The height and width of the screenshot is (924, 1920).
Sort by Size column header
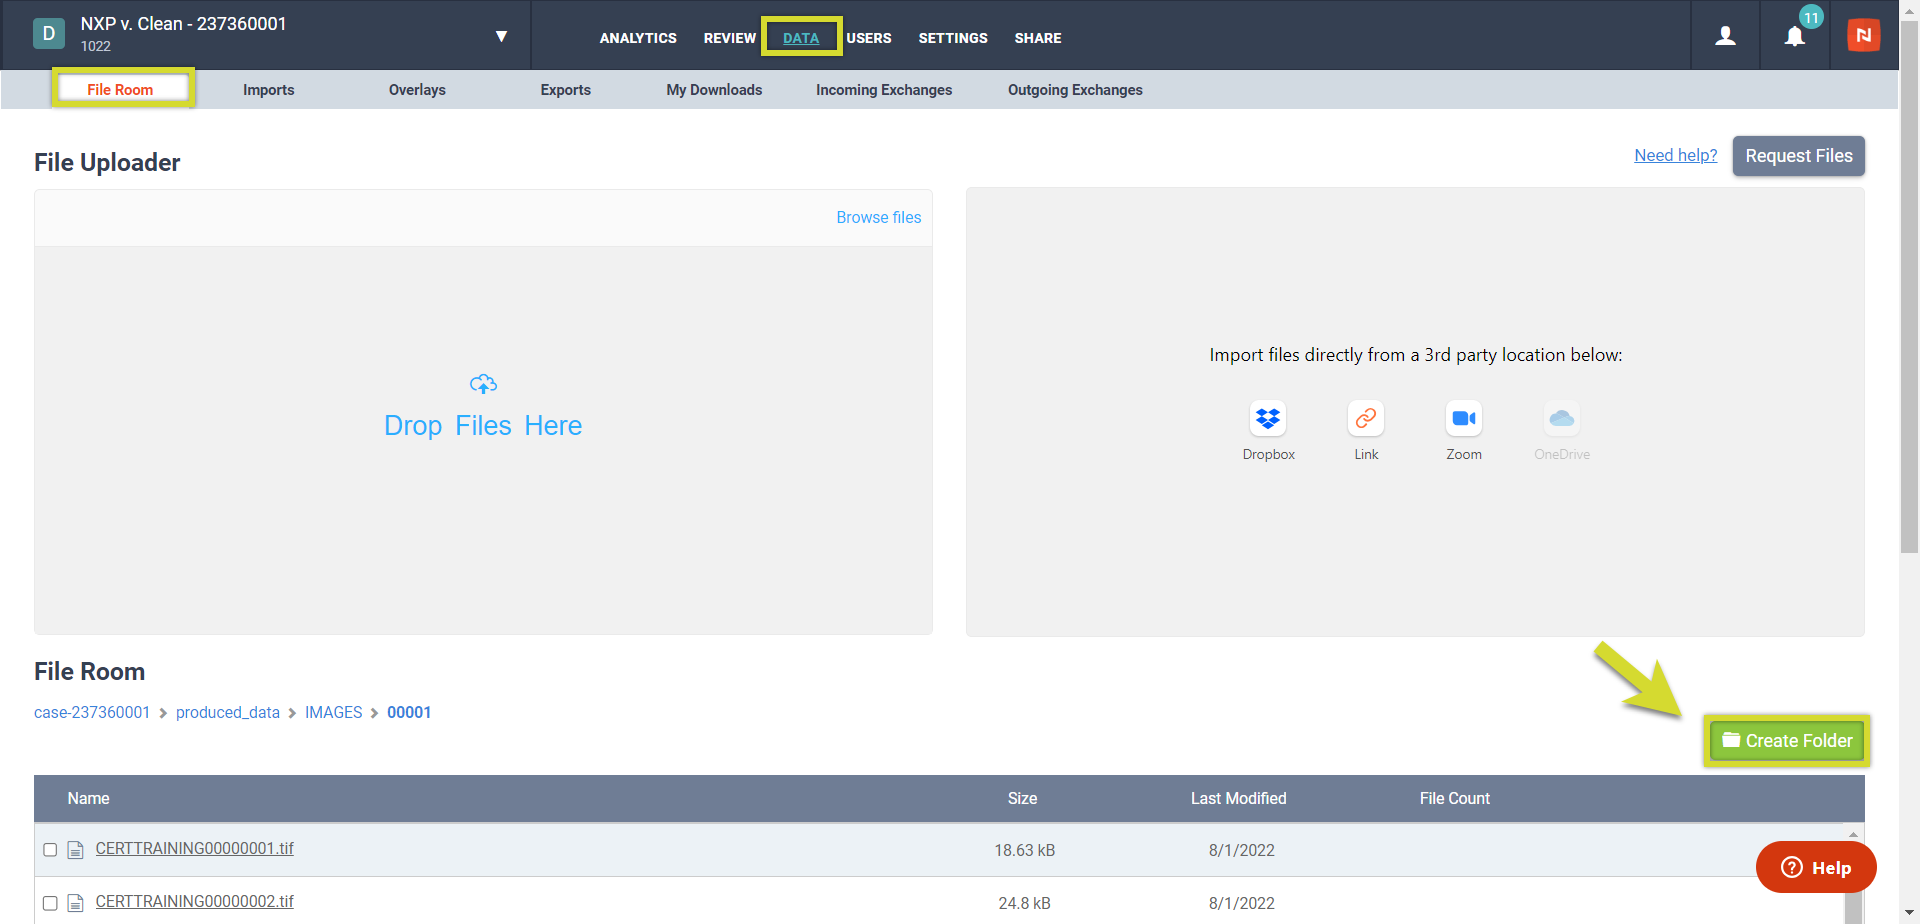(x=1022, y=798)
